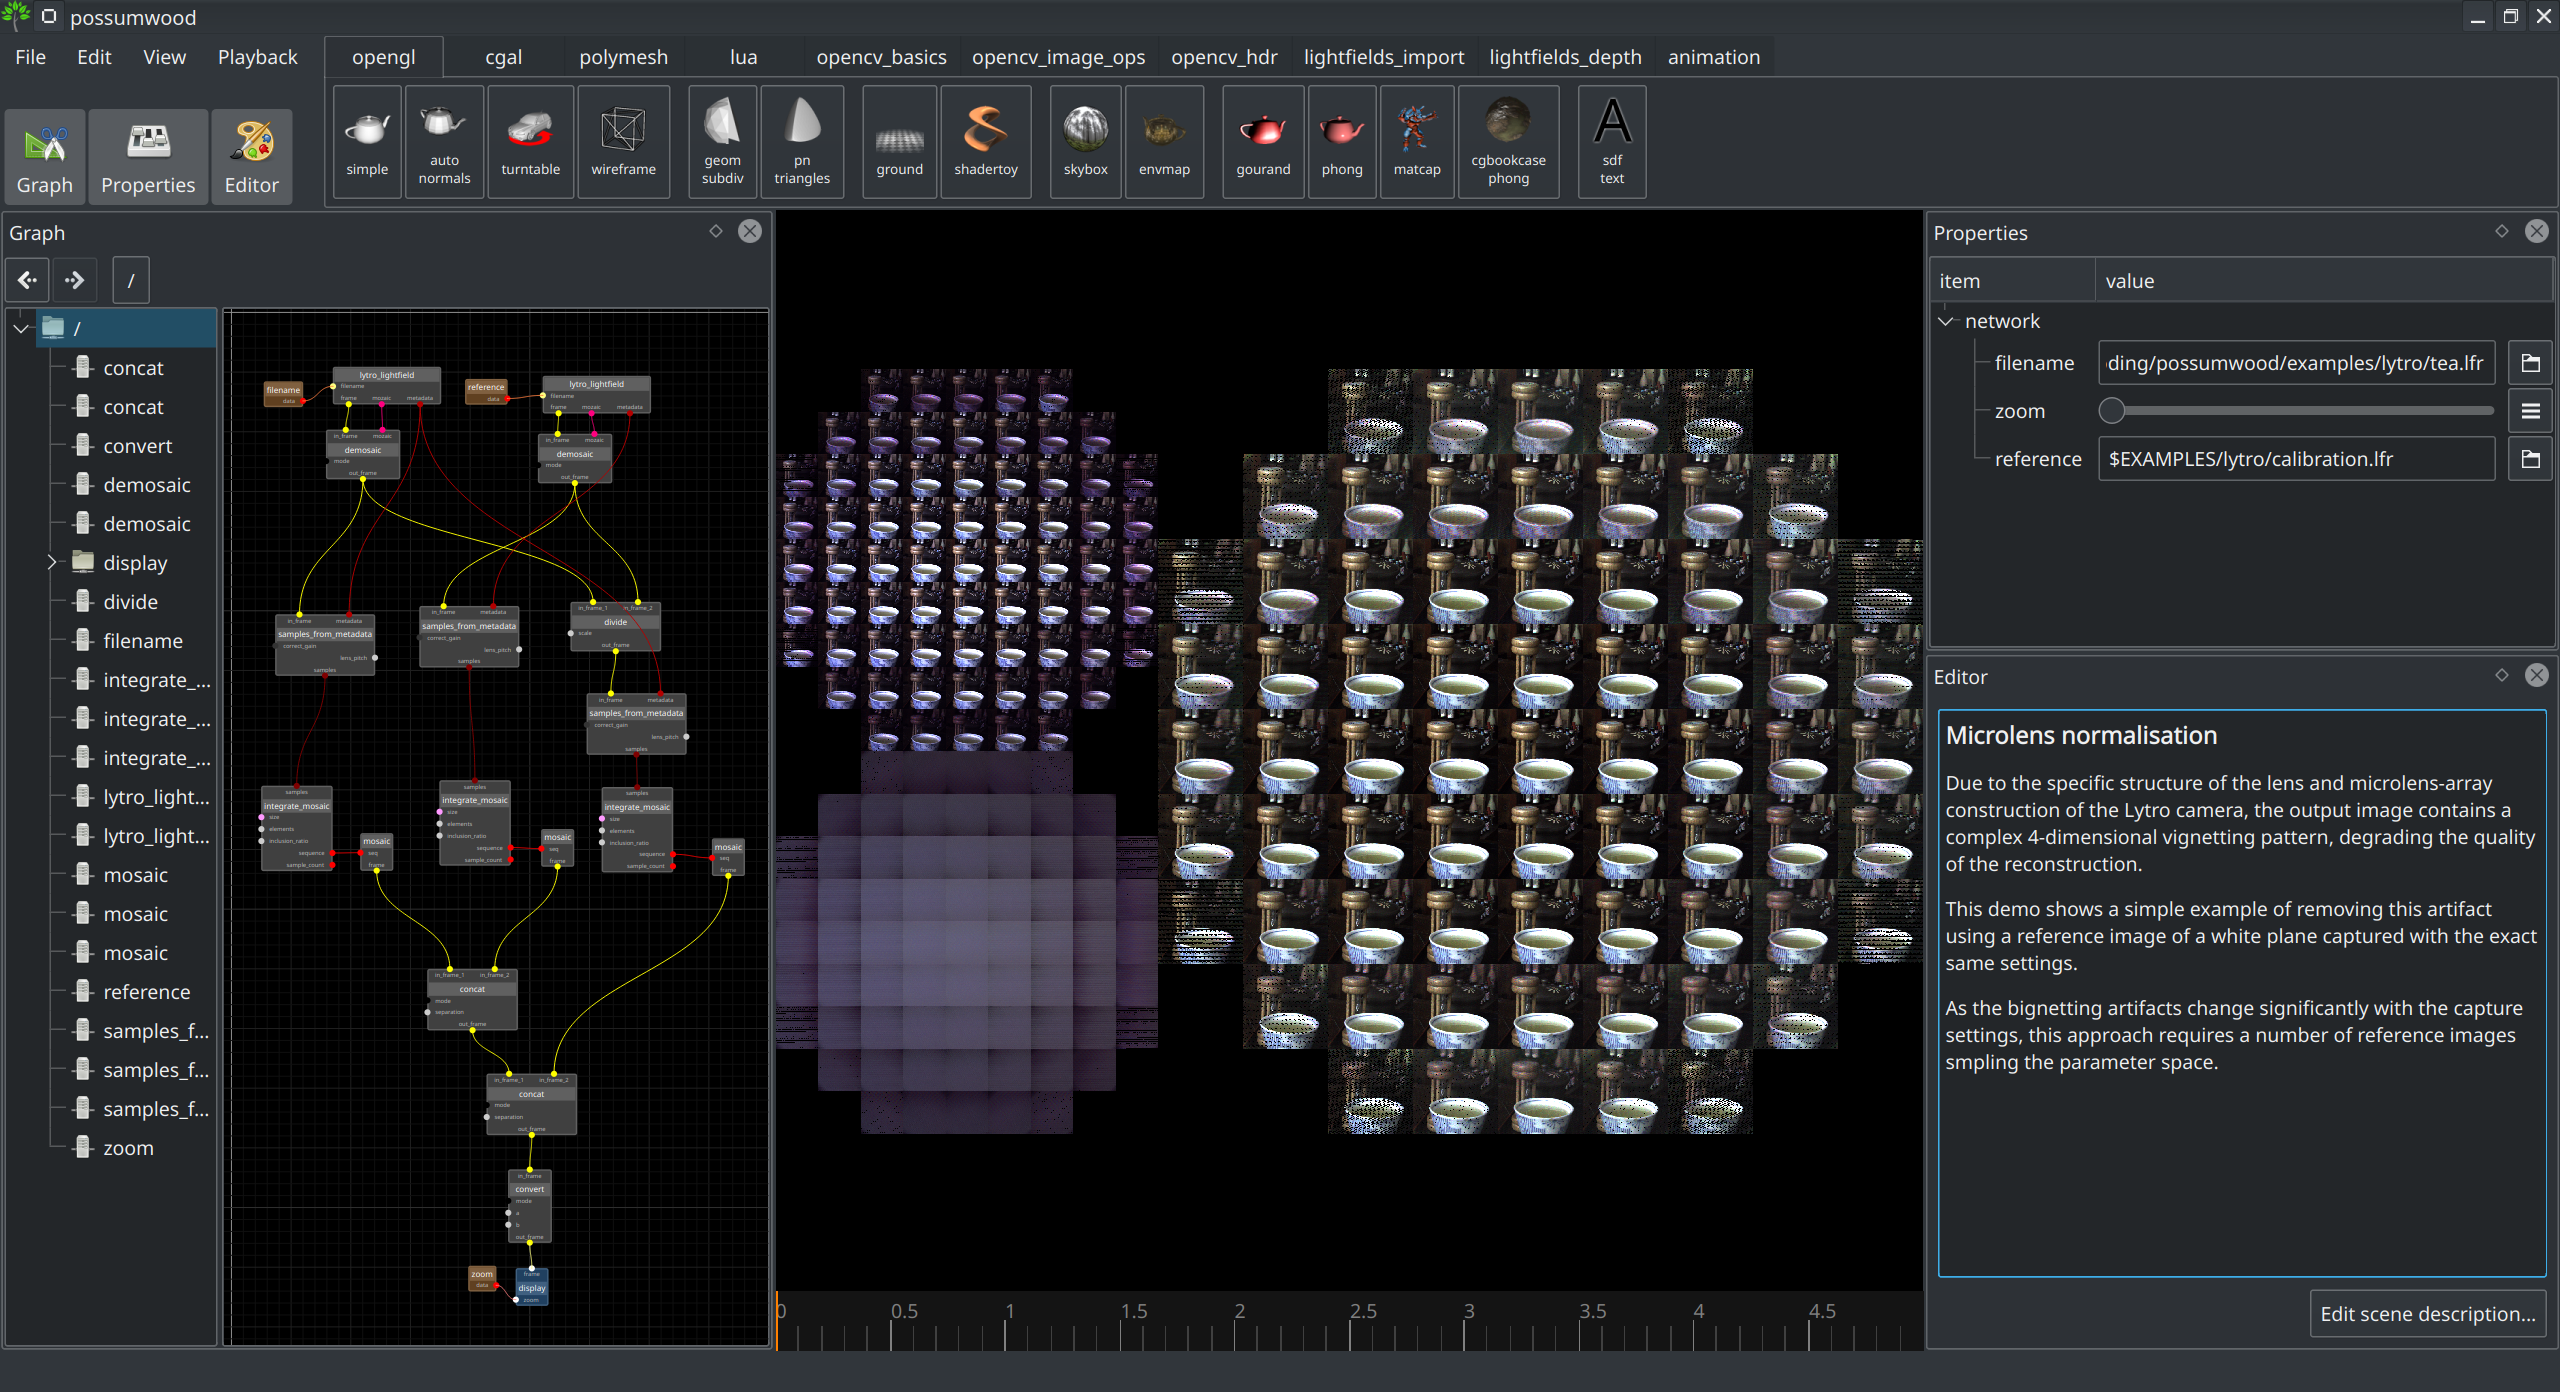
Task: Click the sdf text tool
Action: (x=1611, y=141)
